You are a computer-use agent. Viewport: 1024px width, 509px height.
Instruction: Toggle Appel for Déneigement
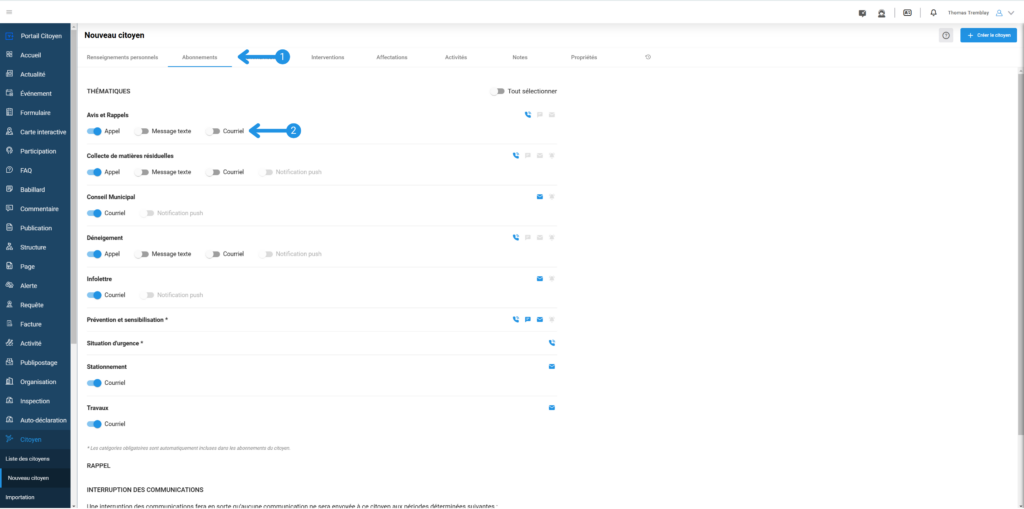pyautogui.click(x=95, y=254)
